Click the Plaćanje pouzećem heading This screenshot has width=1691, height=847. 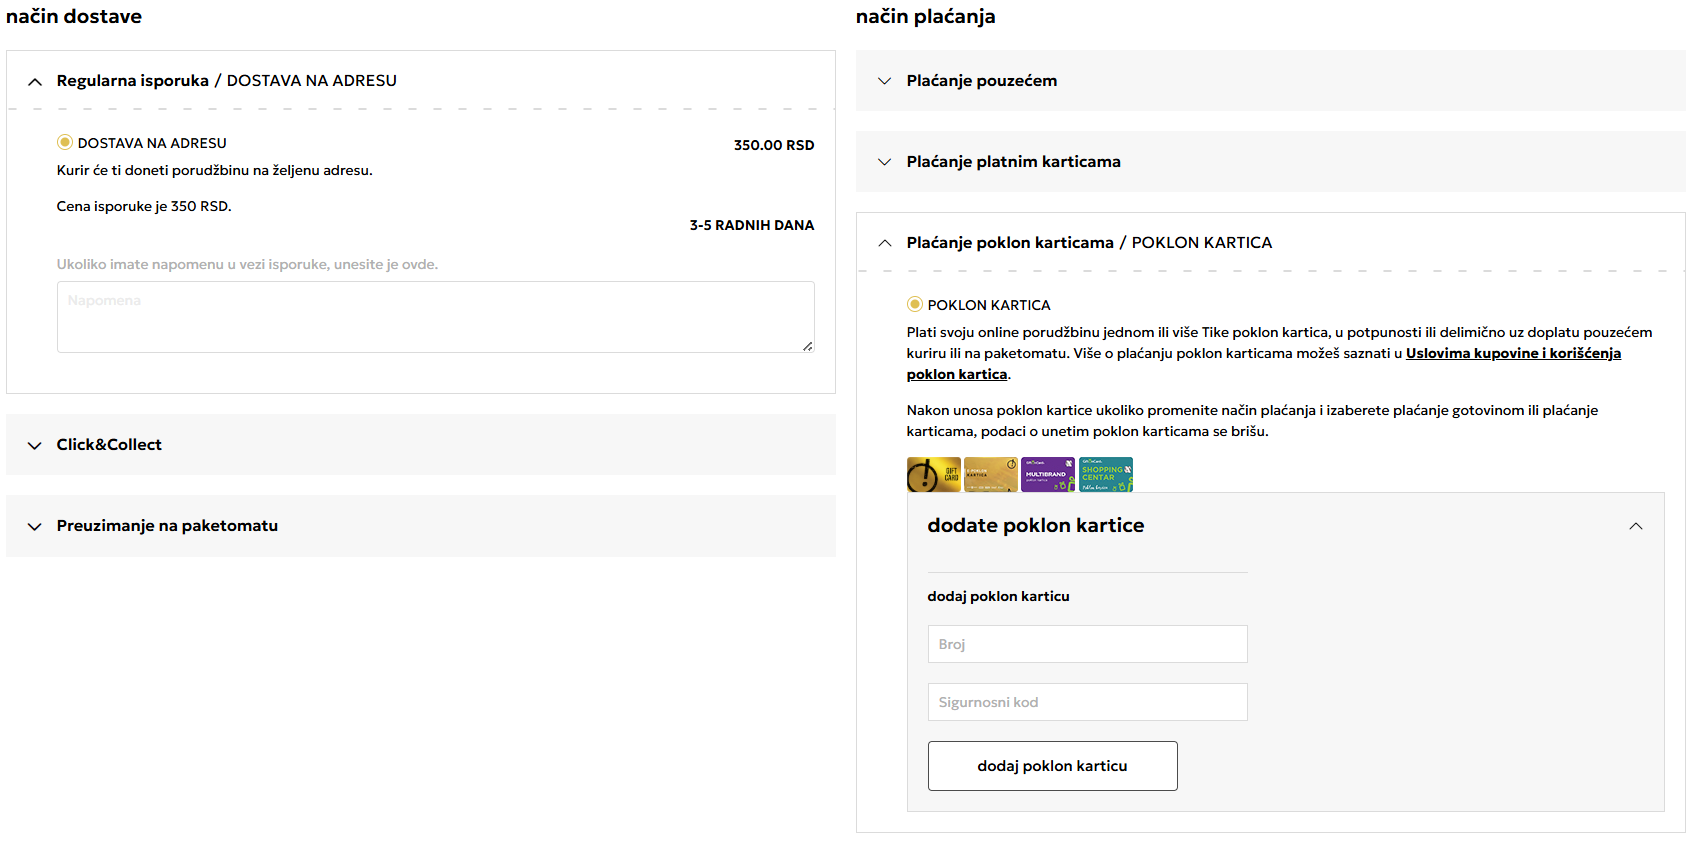tap(982, 81)
